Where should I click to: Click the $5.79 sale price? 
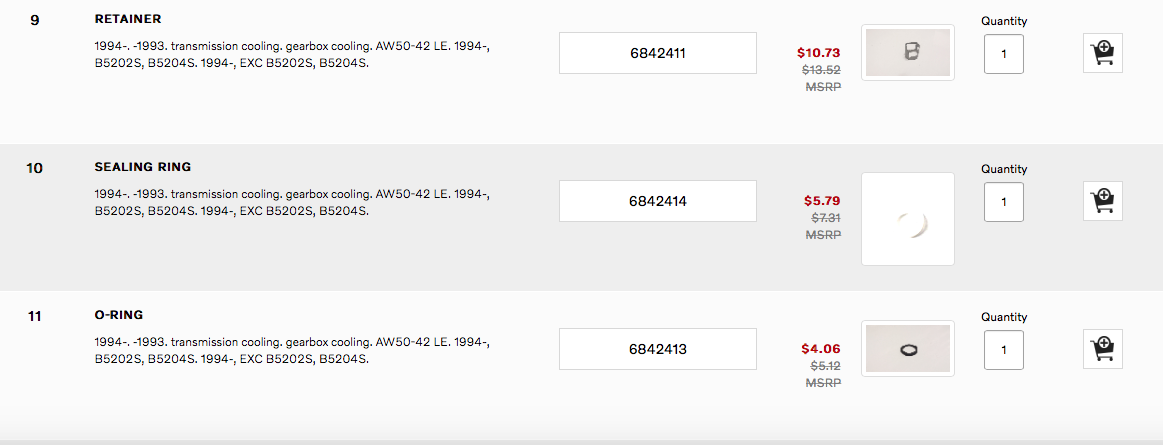click(821, 201)
